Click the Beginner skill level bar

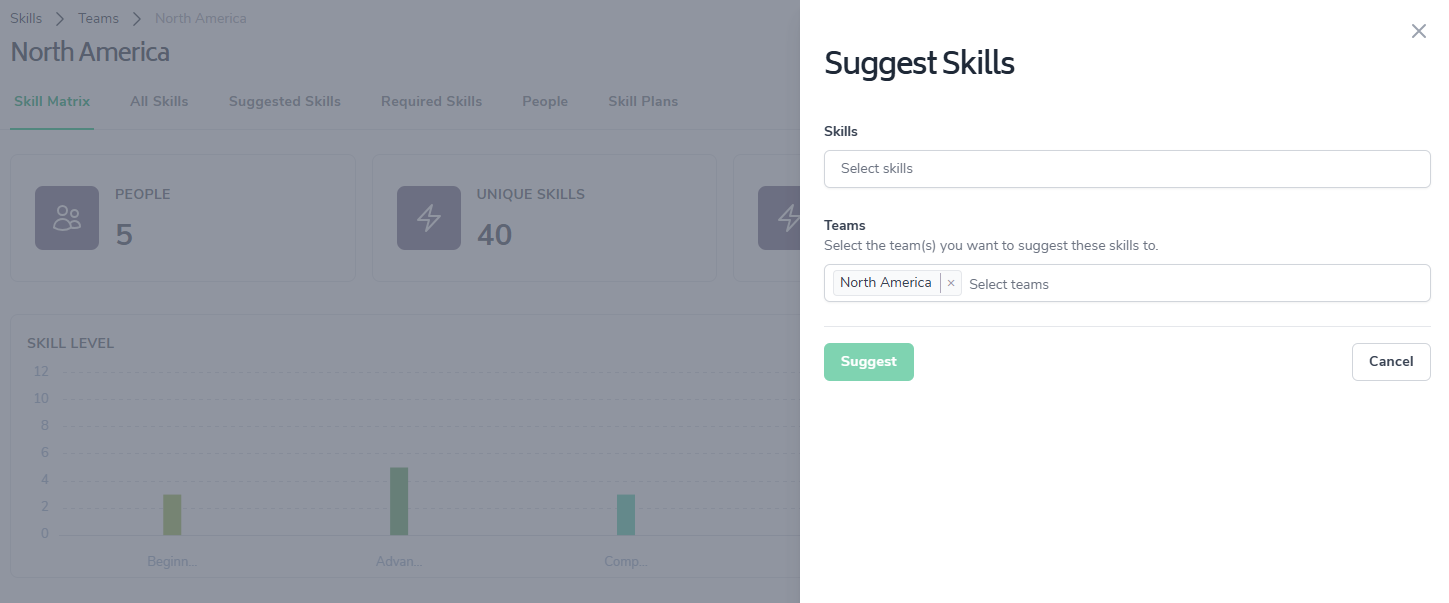(x=172, y=514)
